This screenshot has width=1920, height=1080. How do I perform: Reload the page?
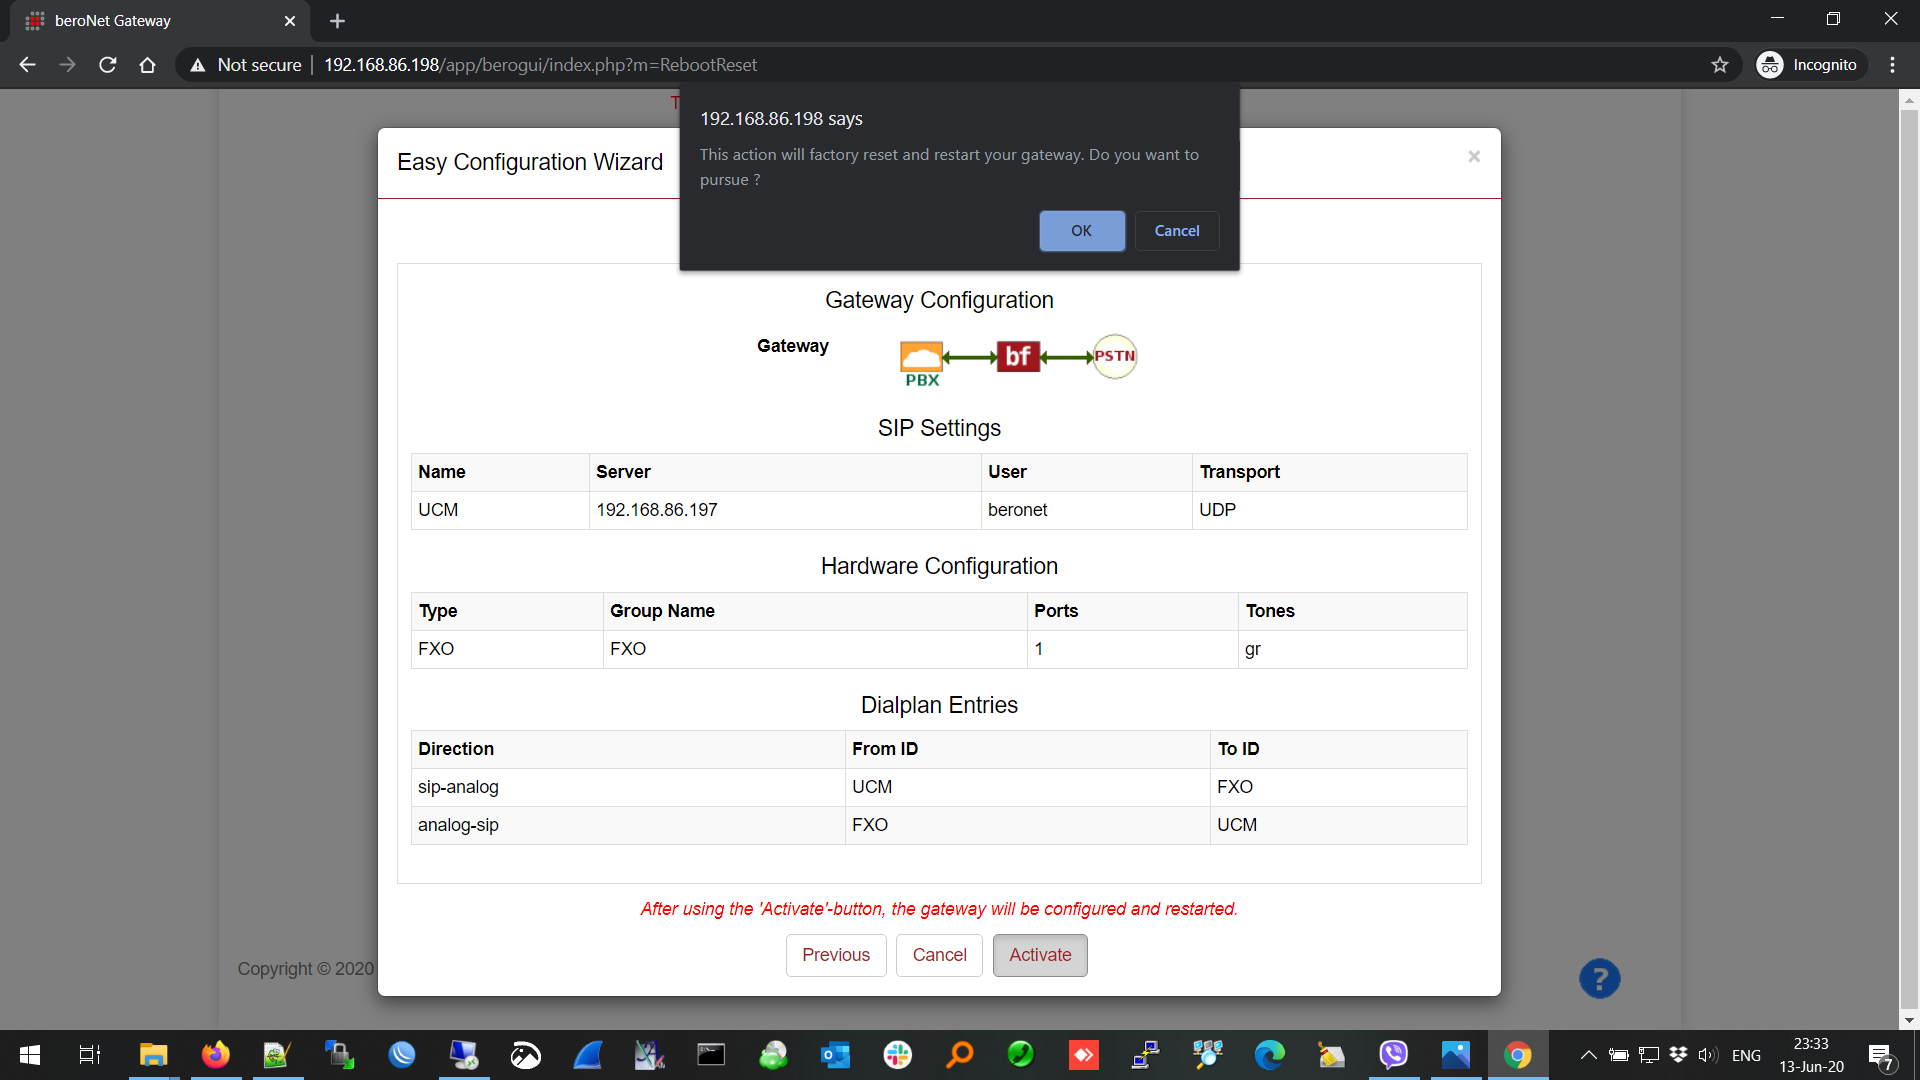click(108, 65)
